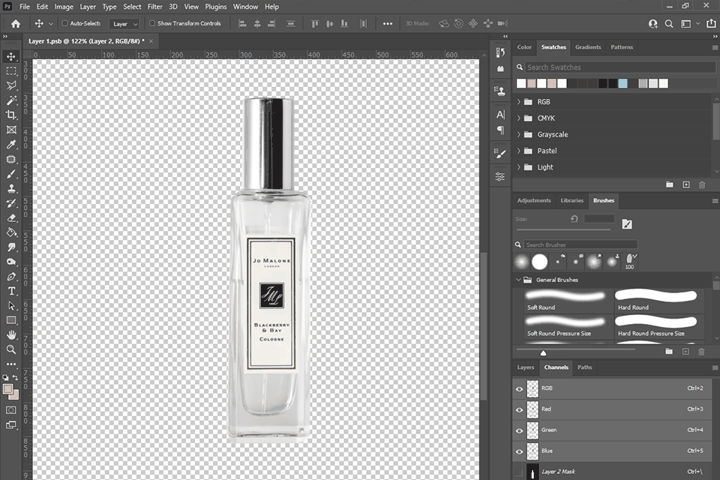The height and width of the screenshot is (480, 720).
Task: Hide the Green channel eye icon
Action: pos(519,431)
